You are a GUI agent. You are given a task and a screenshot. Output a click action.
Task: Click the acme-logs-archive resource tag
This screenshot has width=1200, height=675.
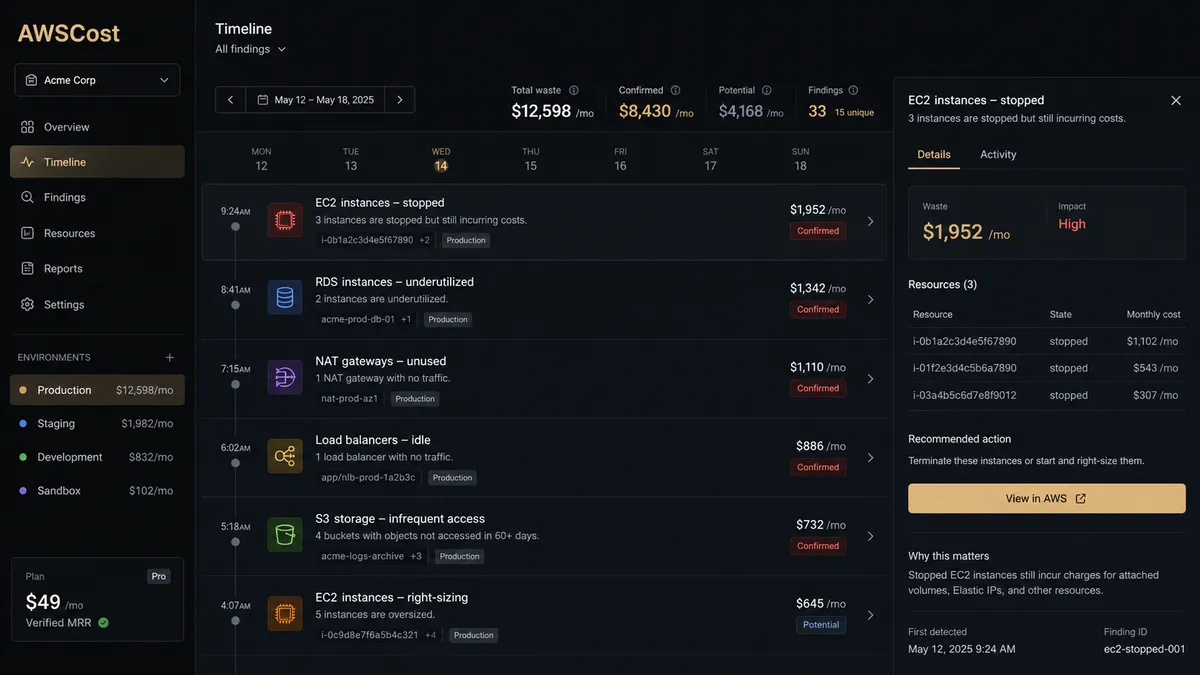pos(362,556)
